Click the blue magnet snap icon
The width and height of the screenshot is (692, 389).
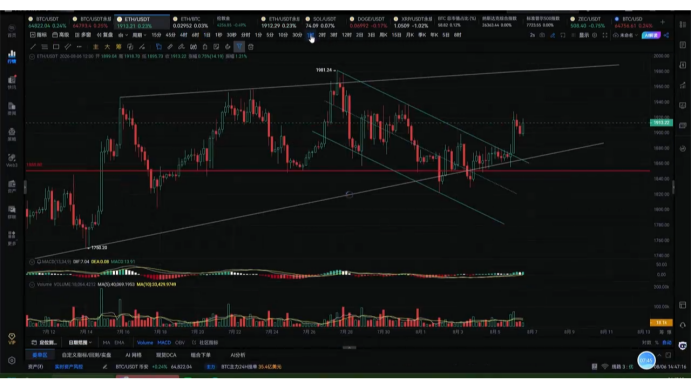[159, 47]
